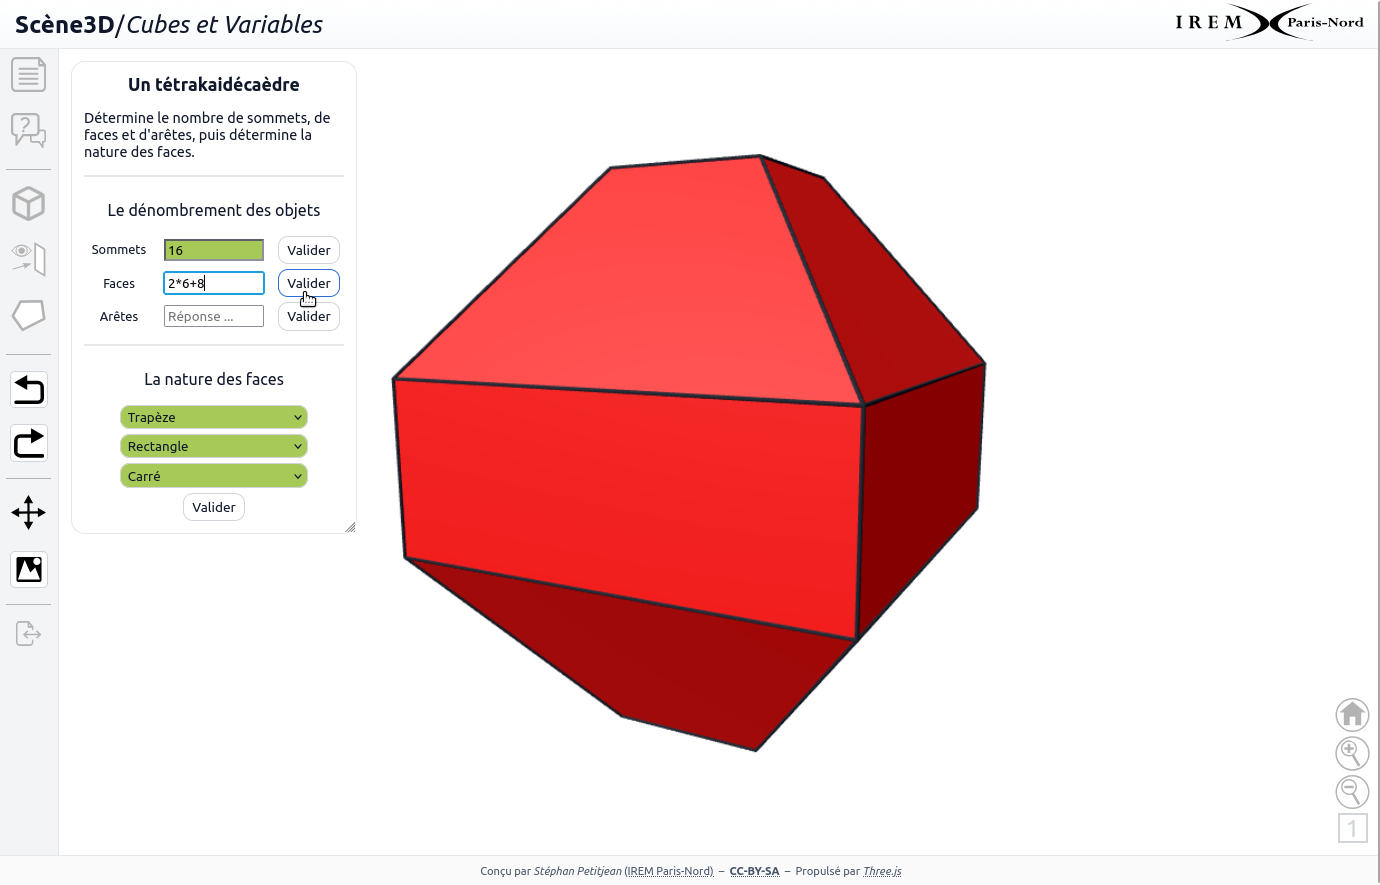The width and height of the screenshot is (1380, 885).
Task: Validate the Faces answer
Action: coord(309,283)
